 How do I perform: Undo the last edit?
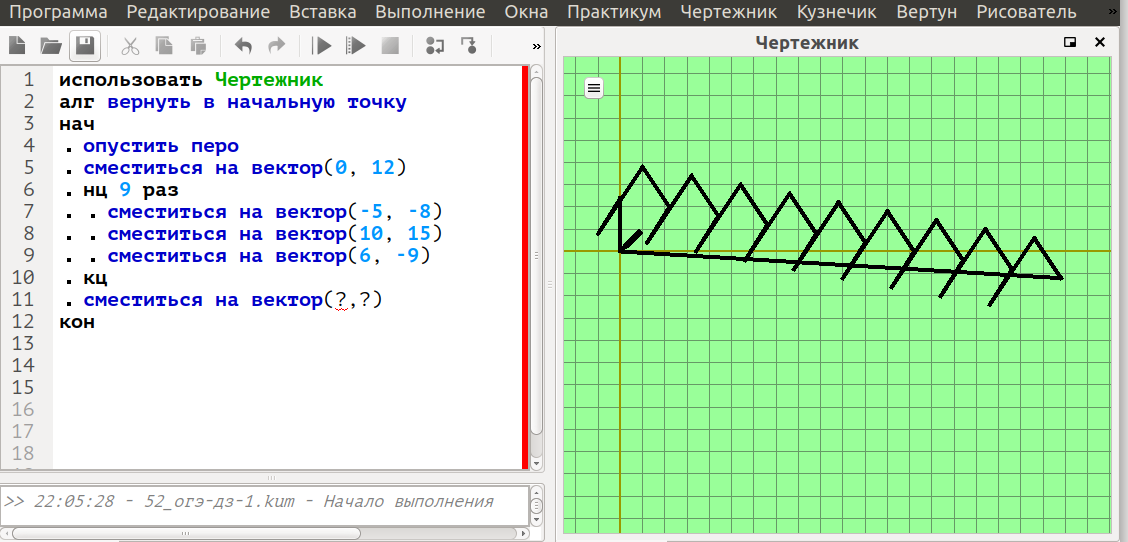coord(244,46)
